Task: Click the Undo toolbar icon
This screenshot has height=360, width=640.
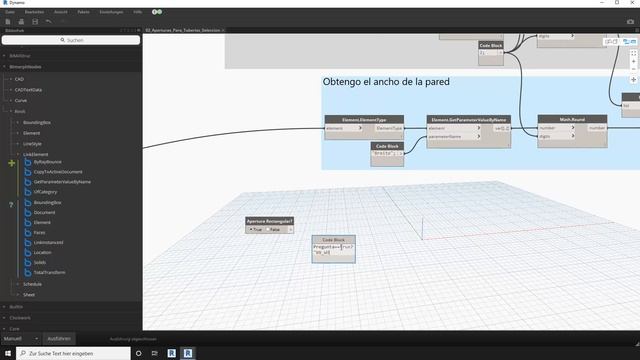Action: (x=49, y=22)
